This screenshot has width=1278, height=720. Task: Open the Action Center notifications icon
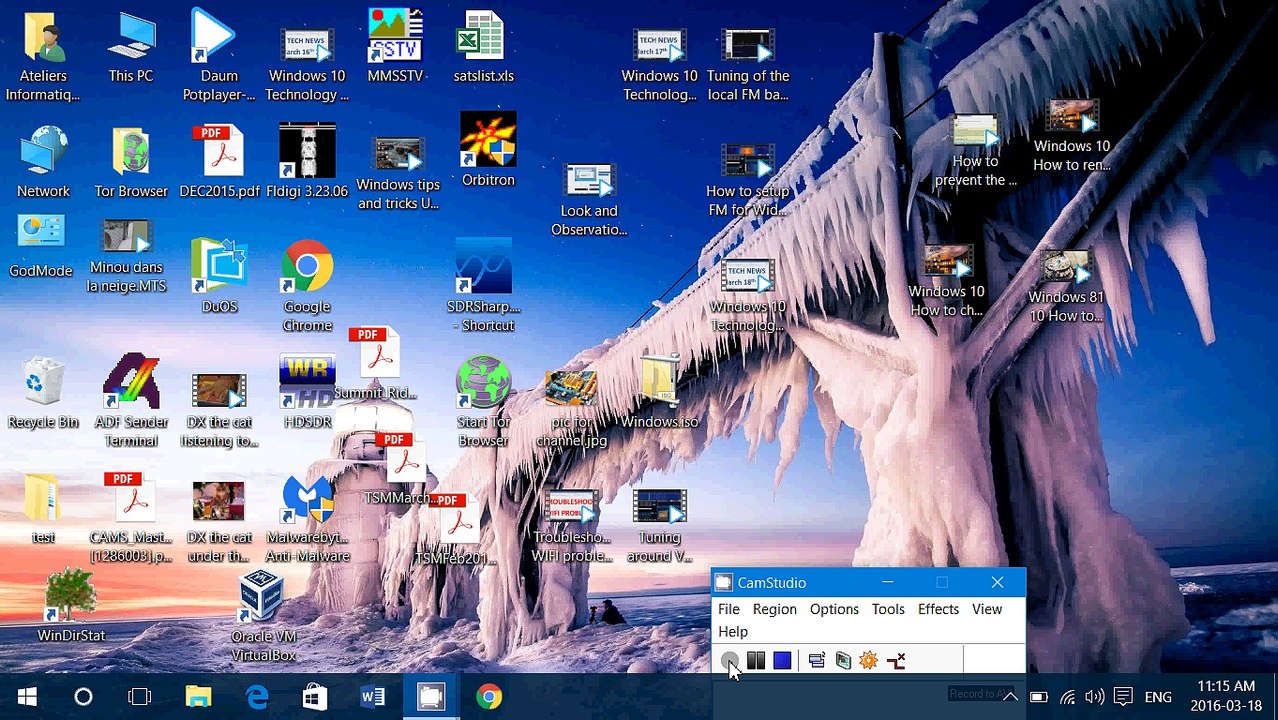point(1123,697)
